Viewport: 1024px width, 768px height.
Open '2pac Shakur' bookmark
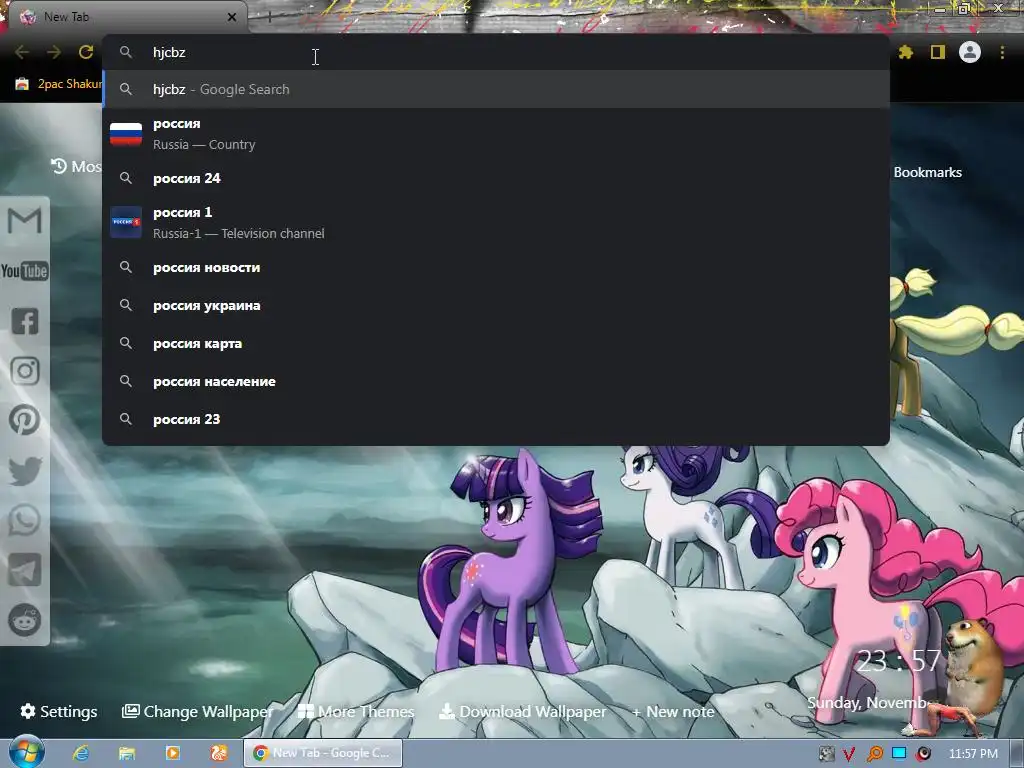tap(59, 84)
